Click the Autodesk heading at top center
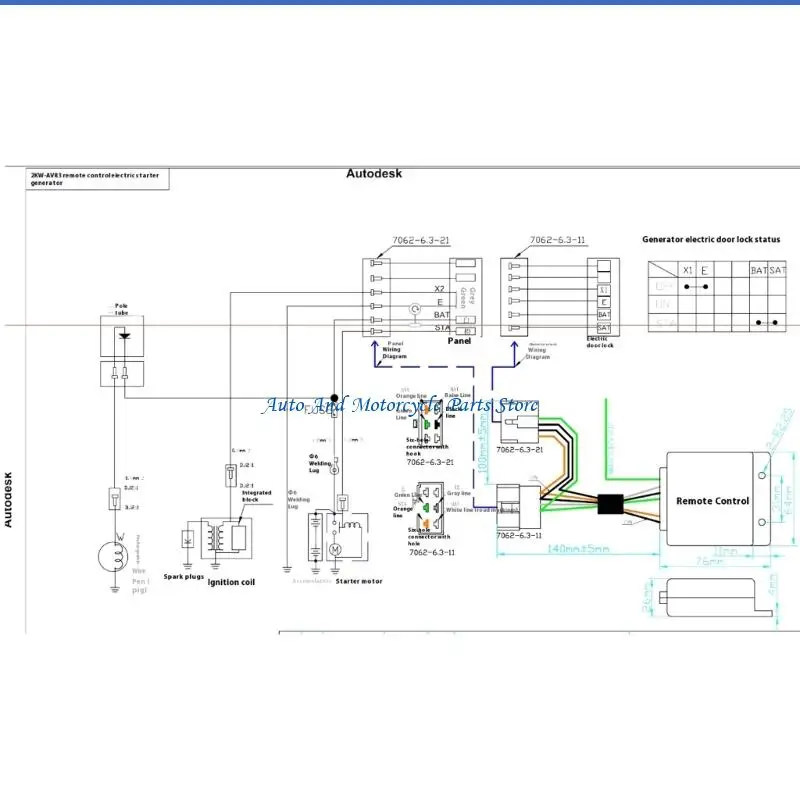 point(374,173)
